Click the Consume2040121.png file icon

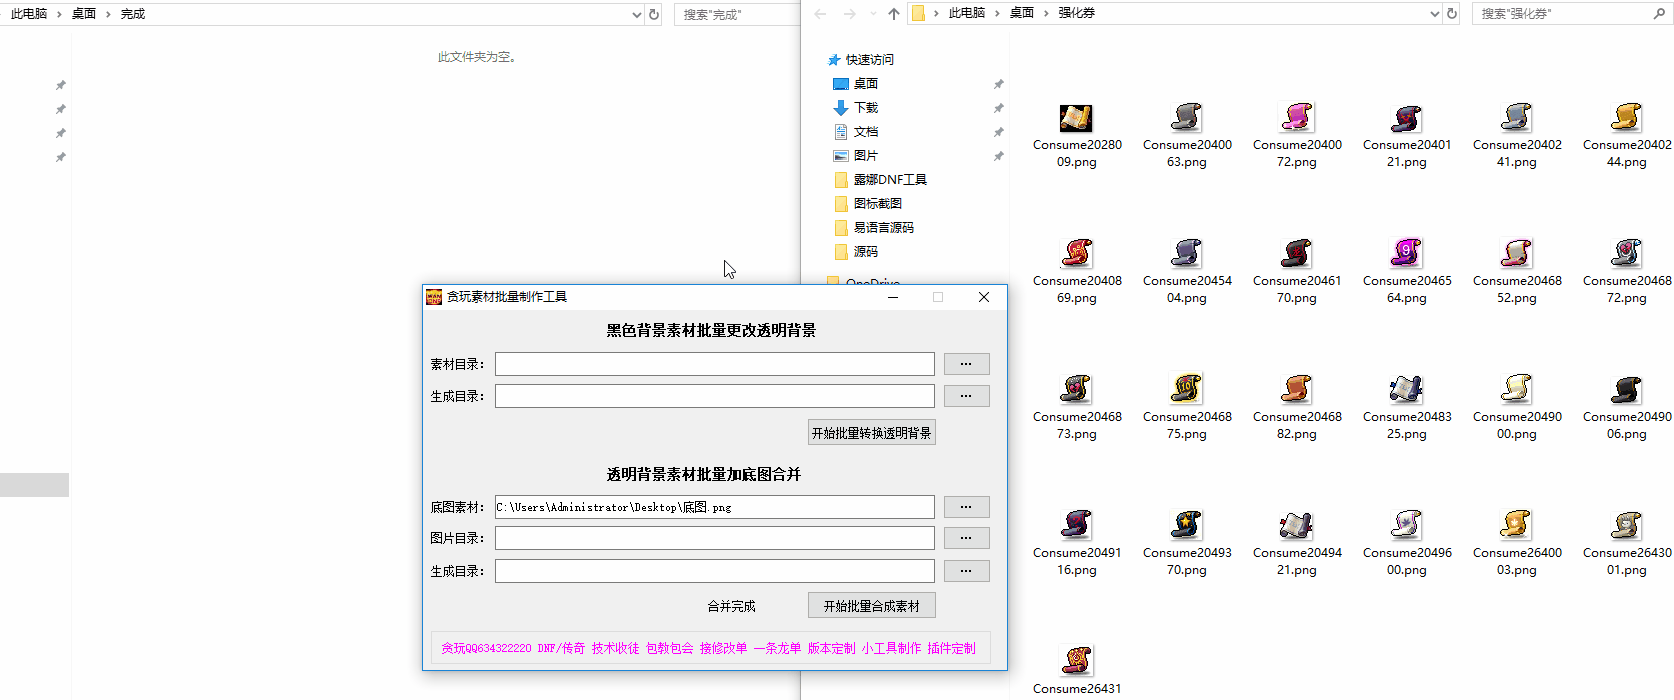click(1406, 117)
